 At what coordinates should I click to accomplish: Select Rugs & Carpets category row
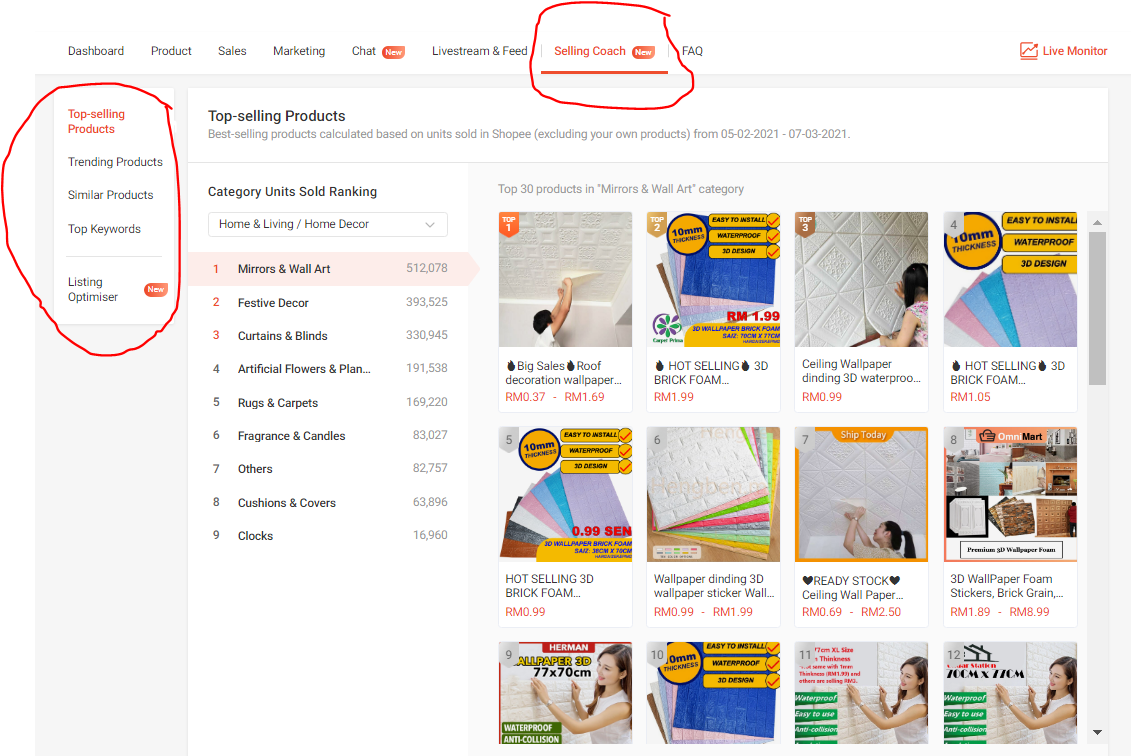[328, 403]
